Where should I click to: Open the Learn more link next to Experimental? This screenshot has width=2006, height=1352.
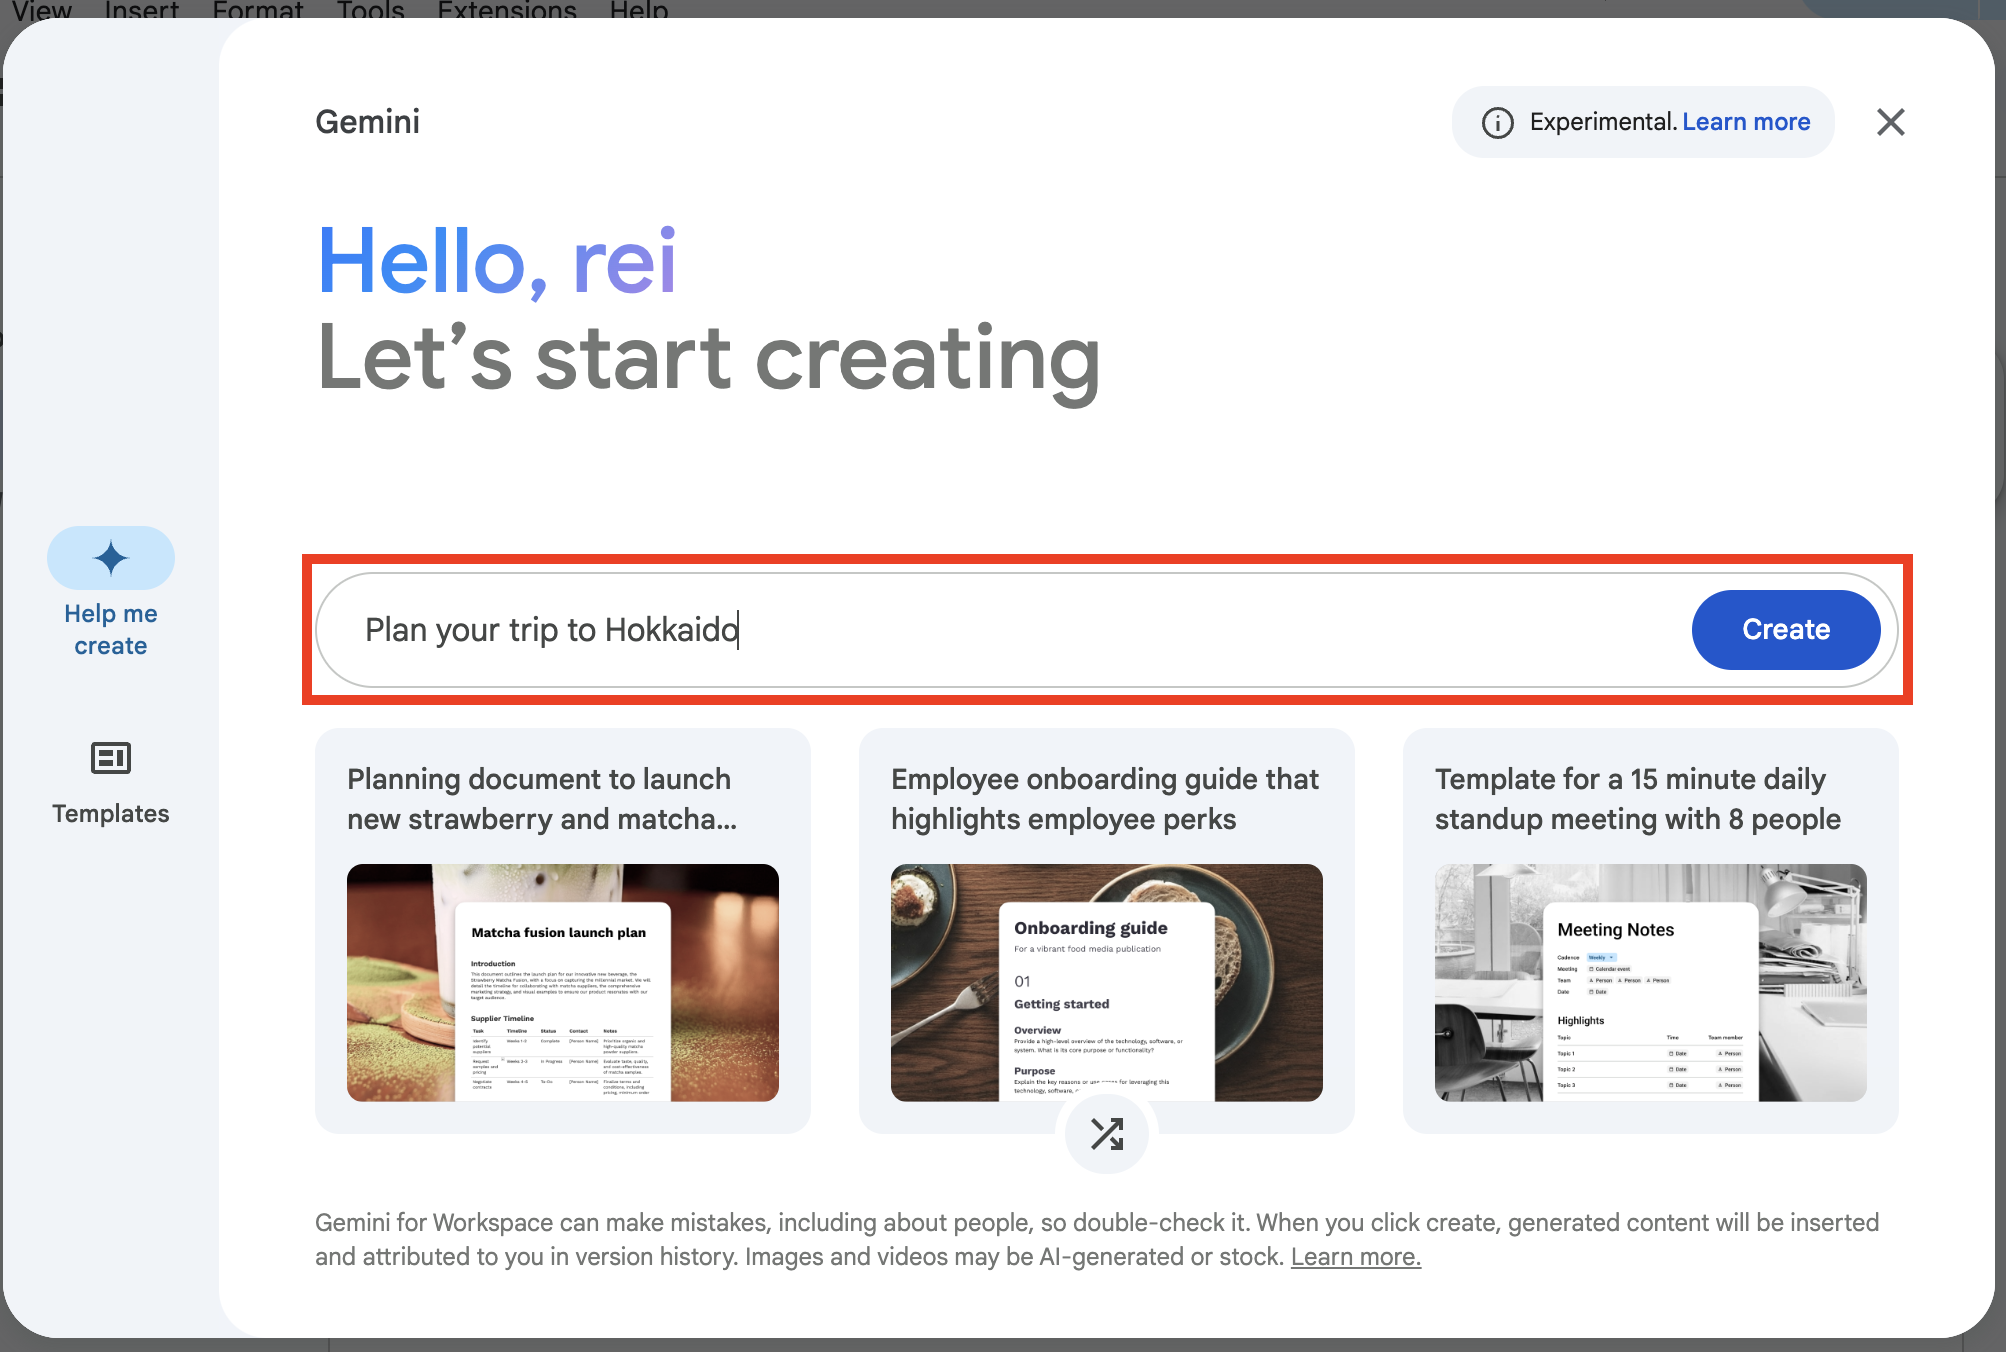coord(1745,121)
